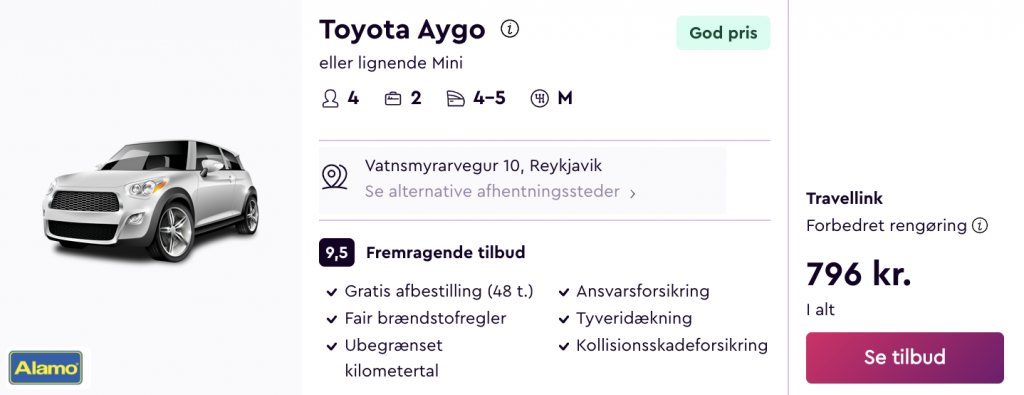Click the 796 kr. total price

tap(858, 274)
